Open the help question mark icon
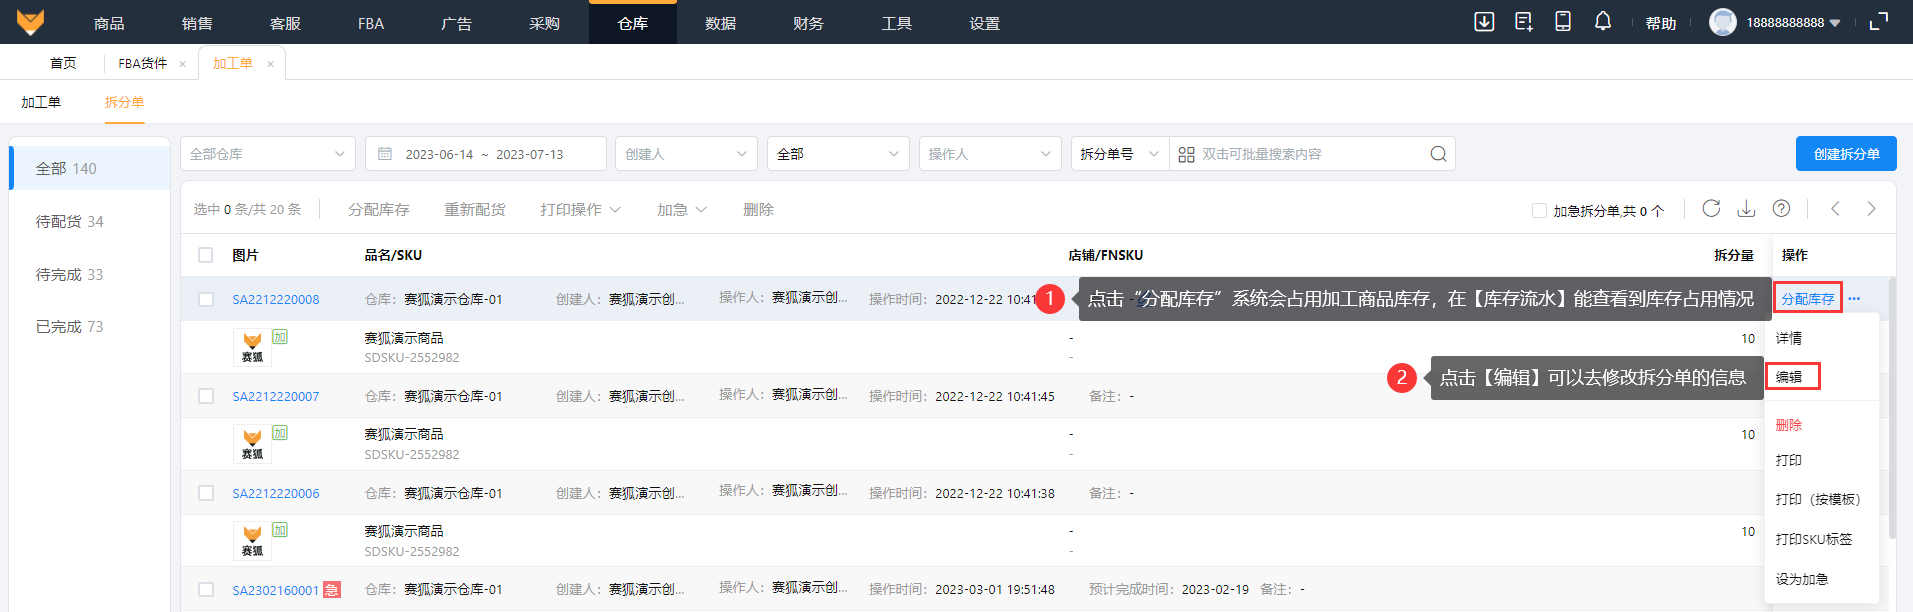The width and height of the screenshot is (1913, 612). (x=1781, y=208)
